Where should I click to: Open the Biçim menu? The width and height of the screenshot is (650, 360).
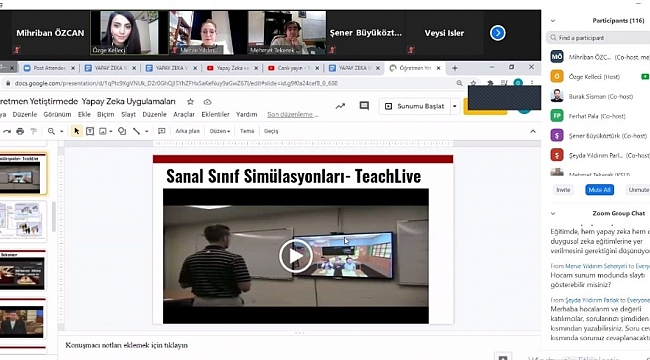coord(105,114)
